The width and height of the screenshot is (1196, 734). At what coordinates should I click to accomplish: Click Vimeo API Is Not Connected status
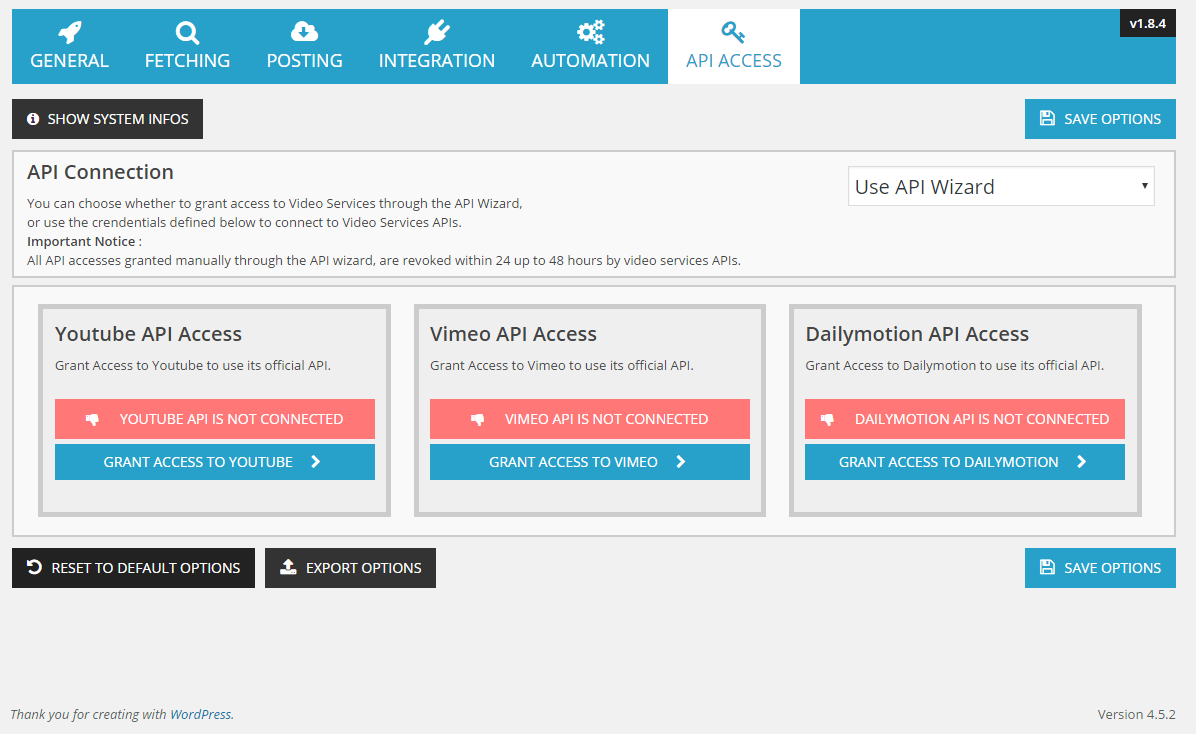pos(590,419)
